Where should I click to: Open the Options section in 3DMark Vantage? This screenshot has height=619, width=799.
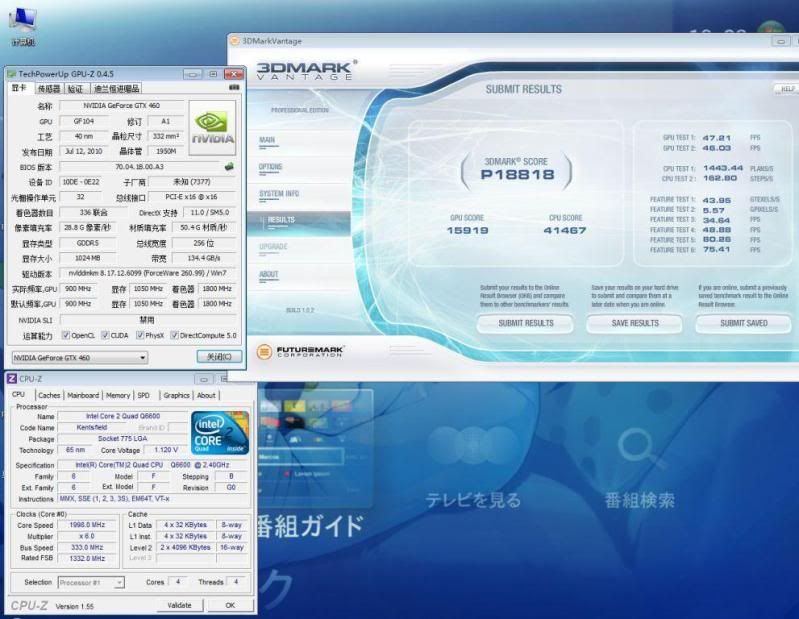pos(270,167)
